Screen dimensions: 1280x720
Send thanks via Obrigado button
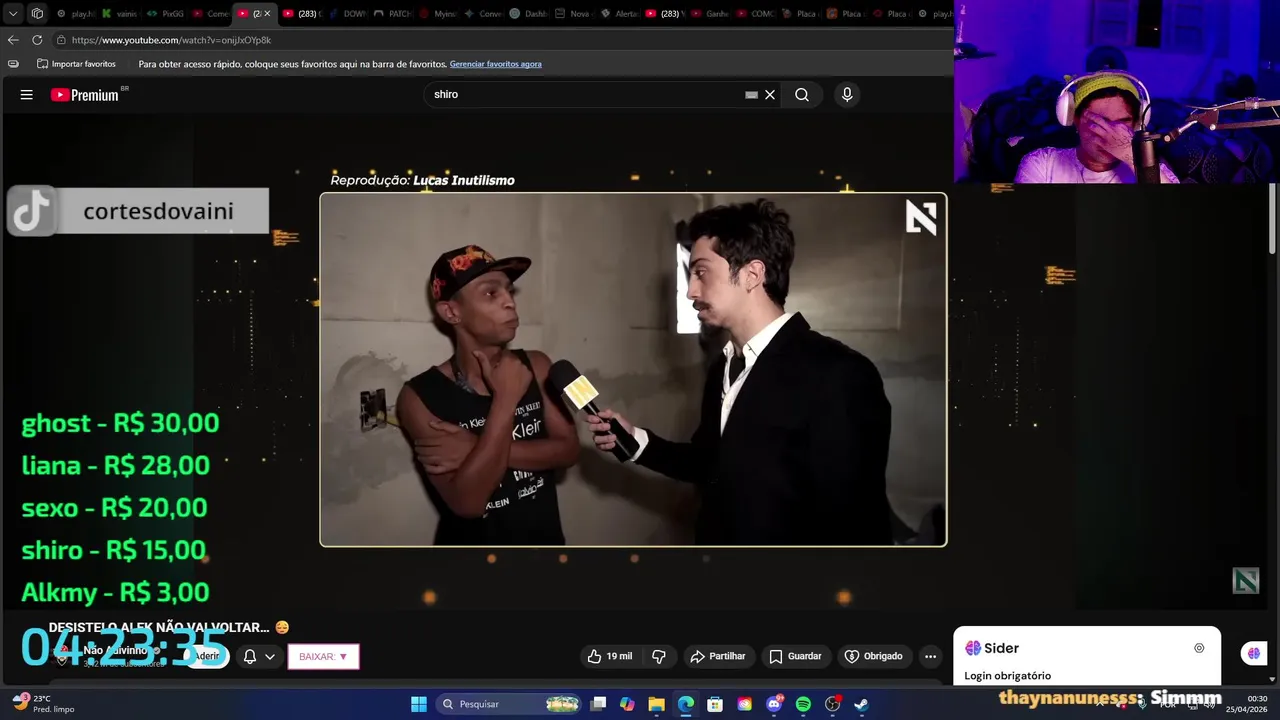[873, 656]
